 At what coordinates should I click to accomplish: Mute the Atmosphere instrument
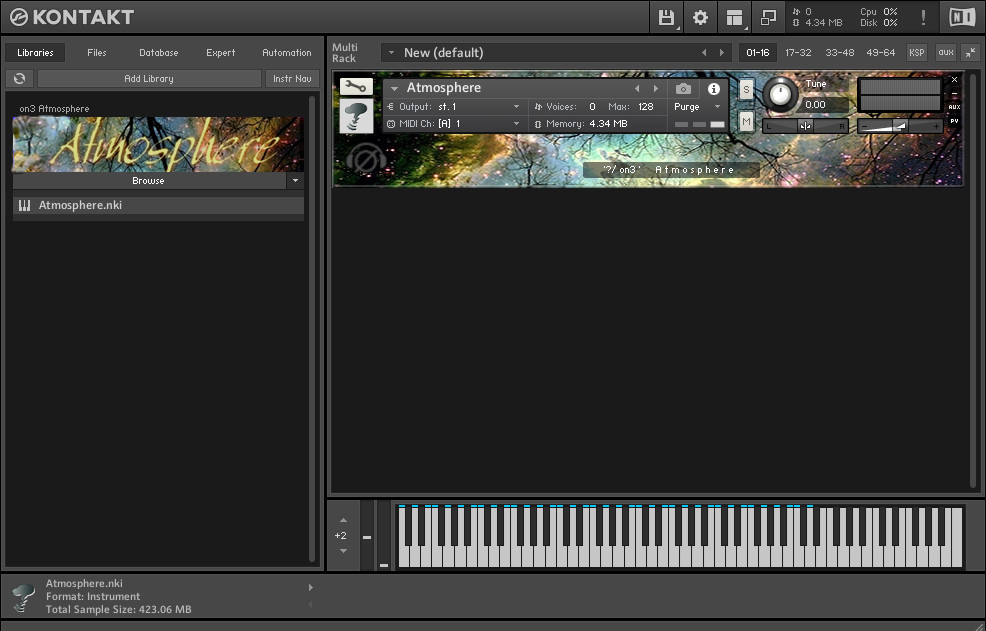746,121
